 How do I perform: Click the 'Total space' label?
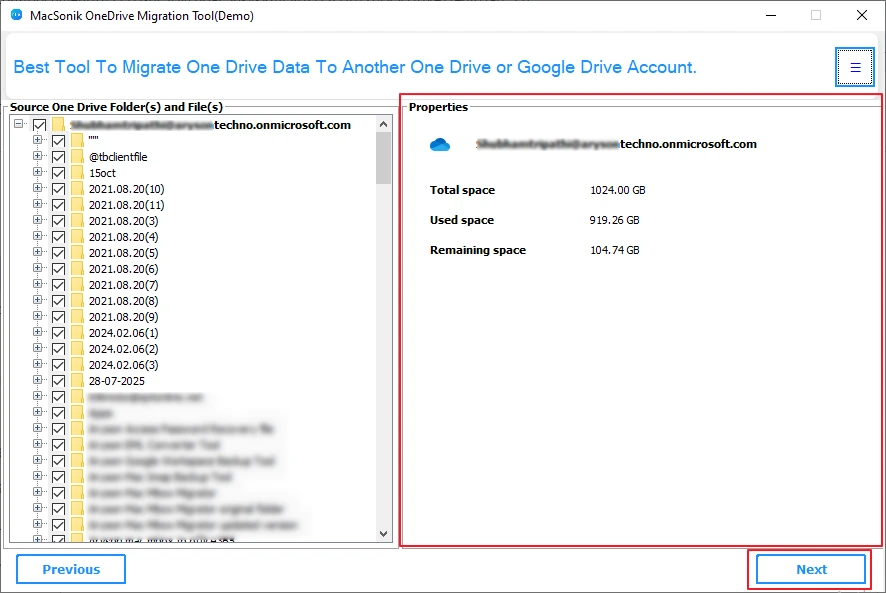pos(462,190)
